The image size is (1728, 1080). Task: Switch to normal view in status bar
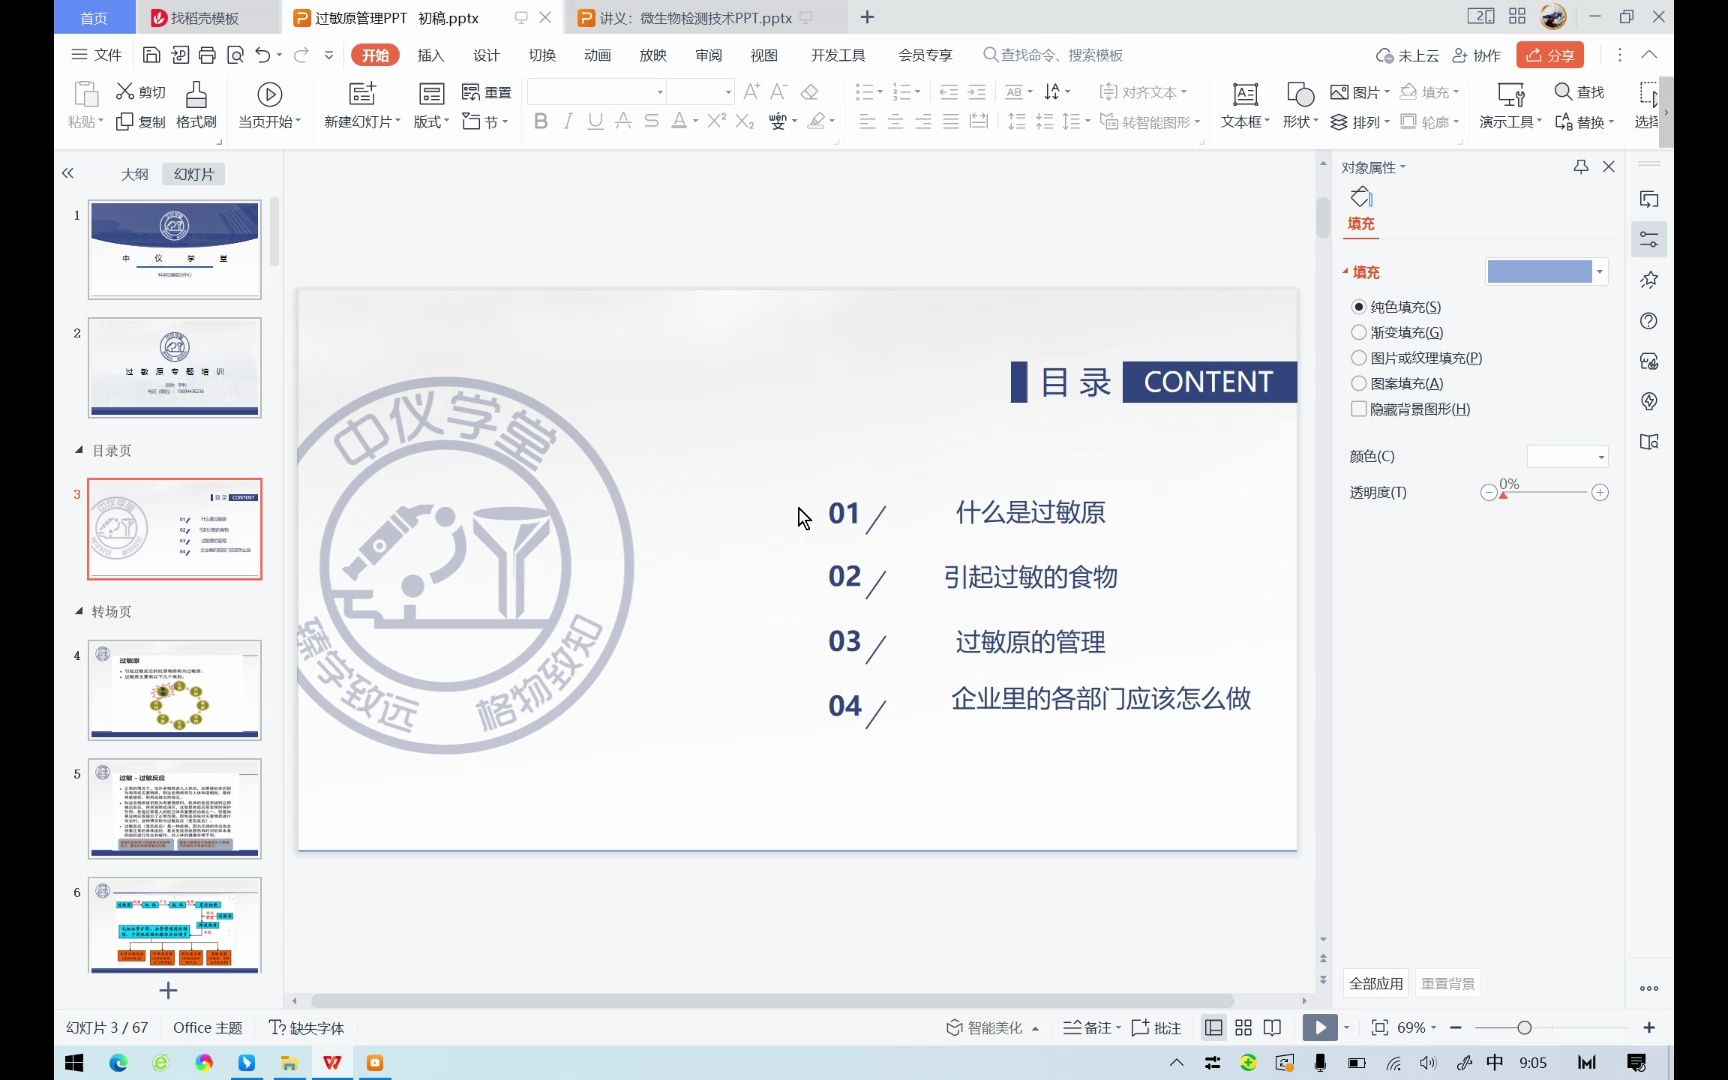coord(1214,1027)
